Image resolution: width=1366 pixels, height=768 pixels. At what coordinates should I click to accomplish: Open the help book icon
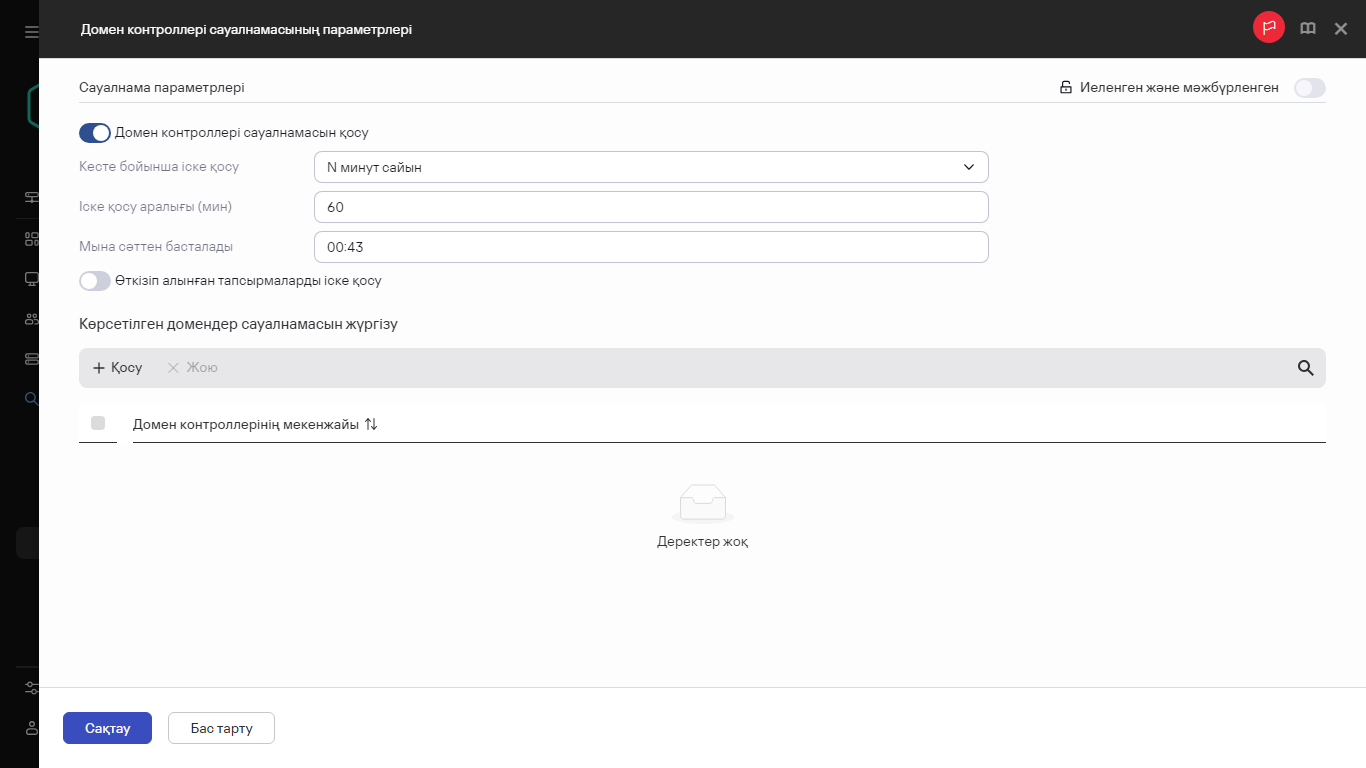pos(1307,29)
